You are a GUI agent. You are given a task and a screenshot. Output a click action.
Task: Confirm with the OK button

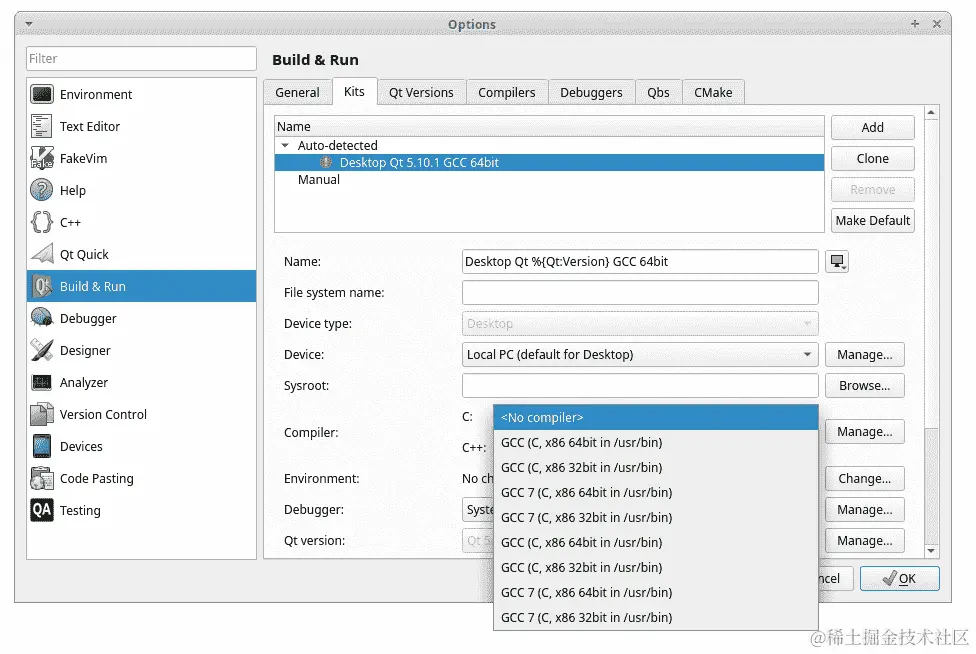pyautogui.click(x=899, y=579)
